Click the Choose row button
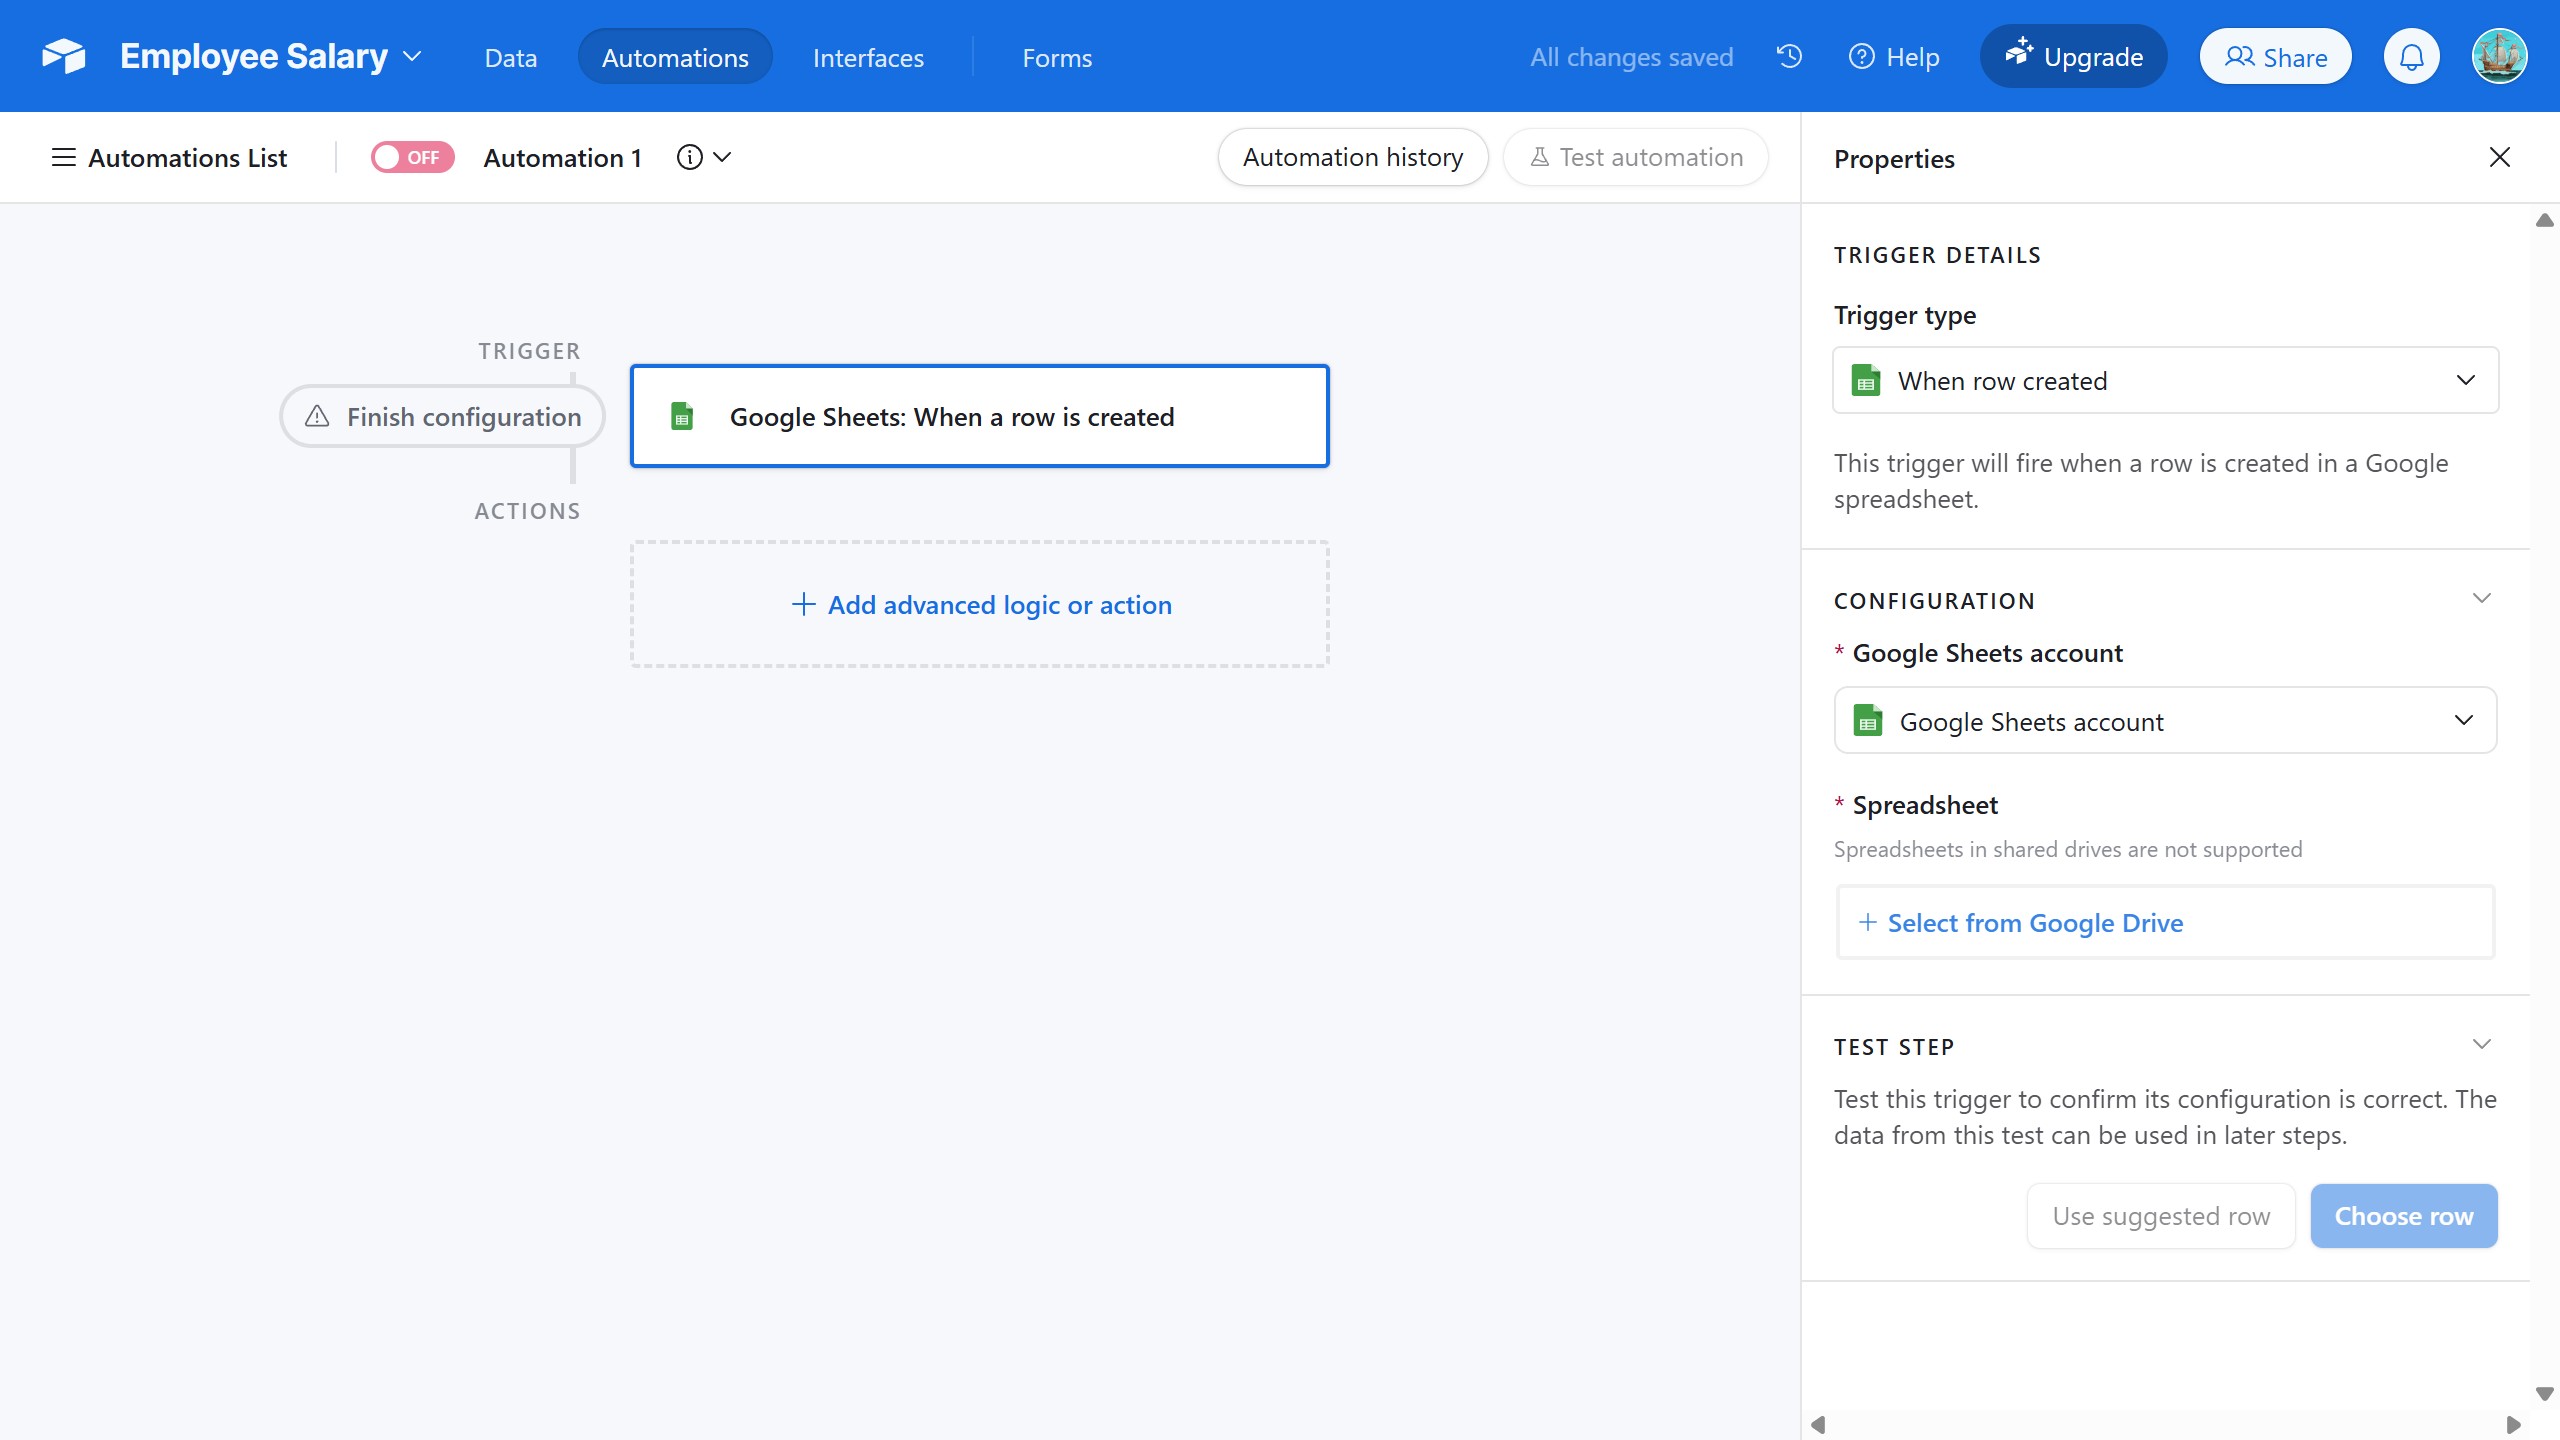Viewport: 2560px width, 1440px height. coord(2404,1216)
